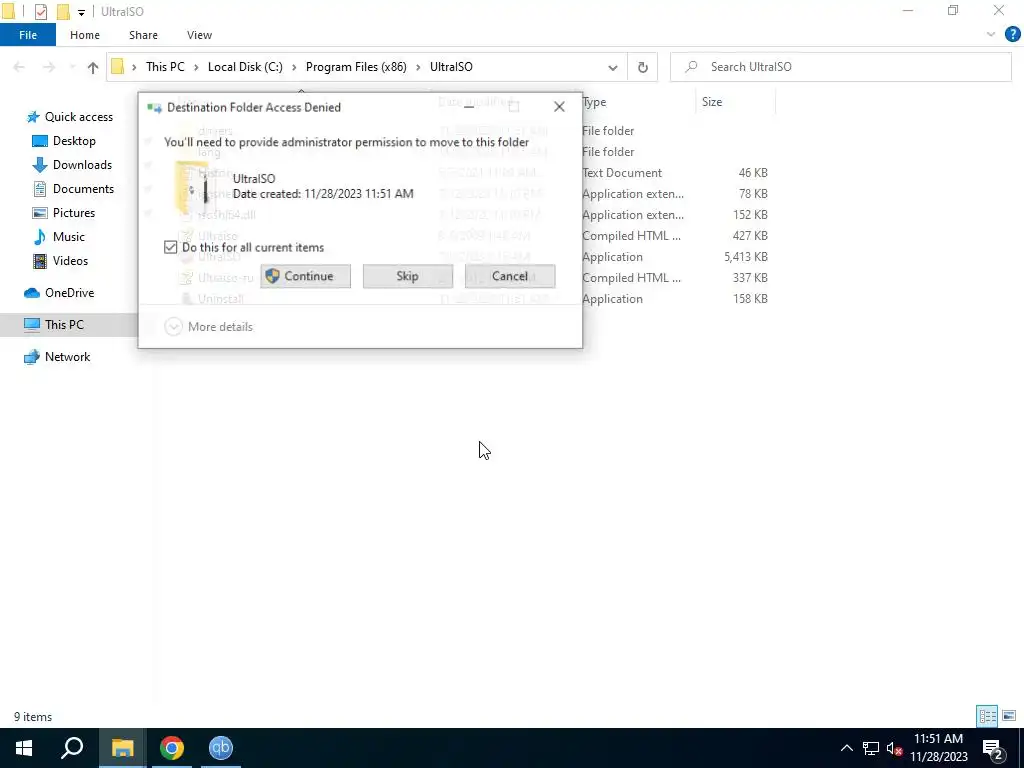The image size is (1024, 768).
Task: Open the notification center icon
Action: pos(992,748)
